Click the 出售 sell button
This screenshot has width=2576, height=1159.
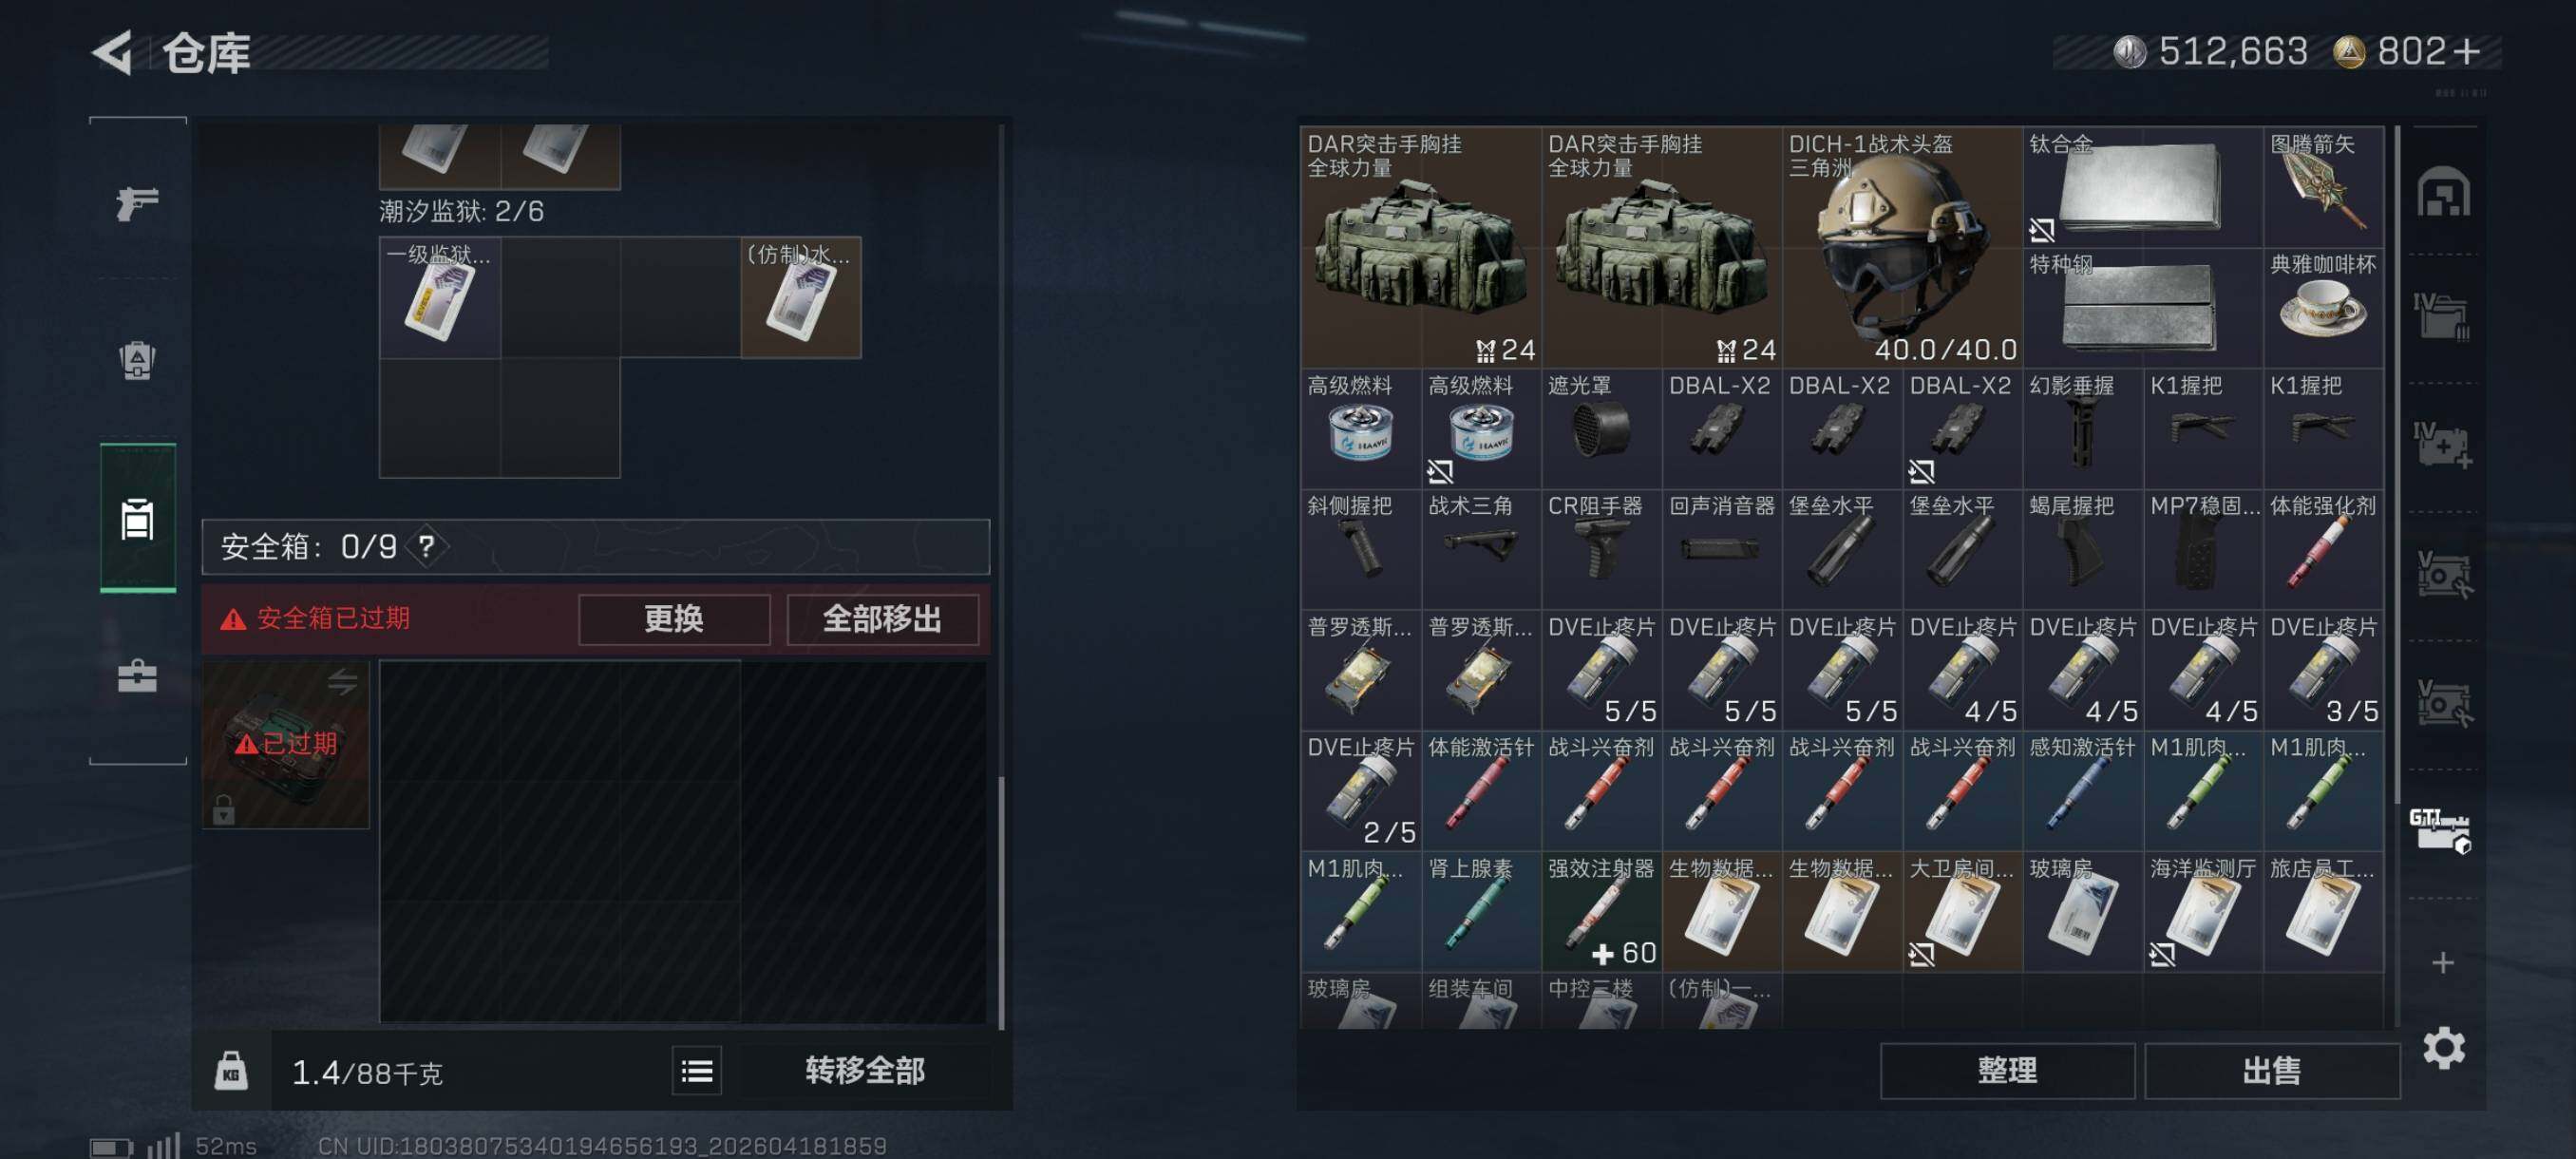pyautogui.click(x=2271, y=1071)
